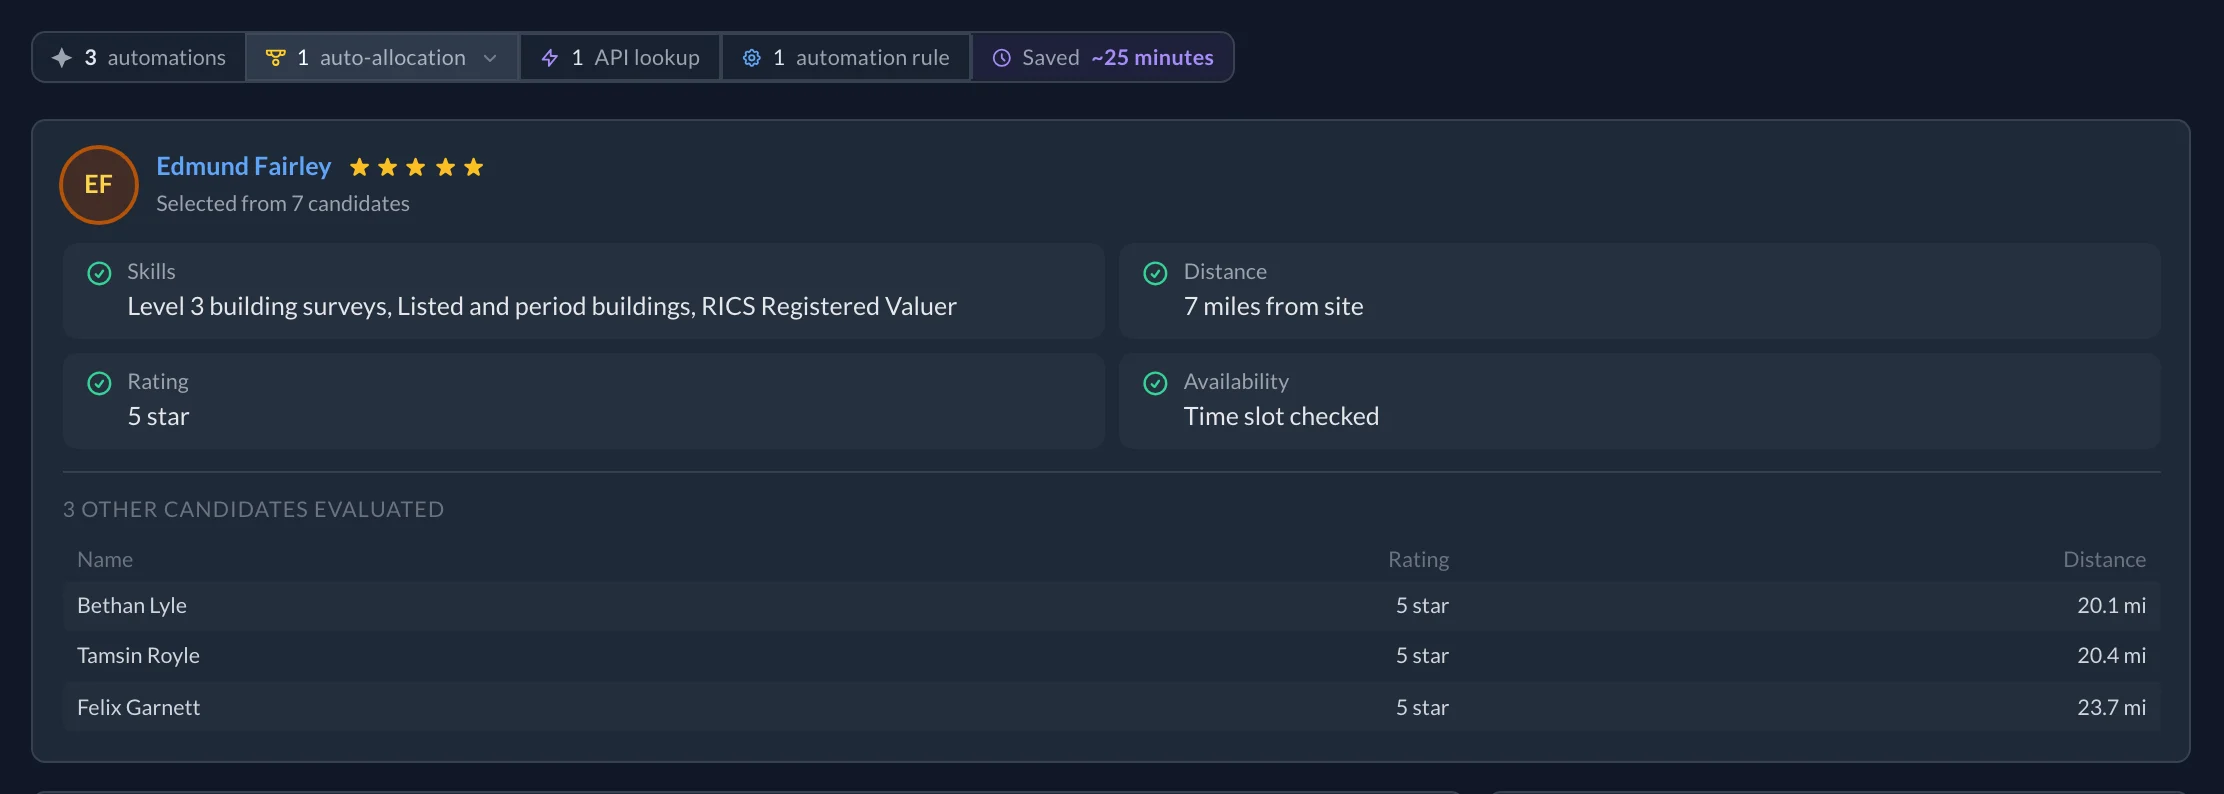Click the gear icon for automation rule
Image resolution: width=2224 pixels, height=794 pixels.
[x=751, y=58]
